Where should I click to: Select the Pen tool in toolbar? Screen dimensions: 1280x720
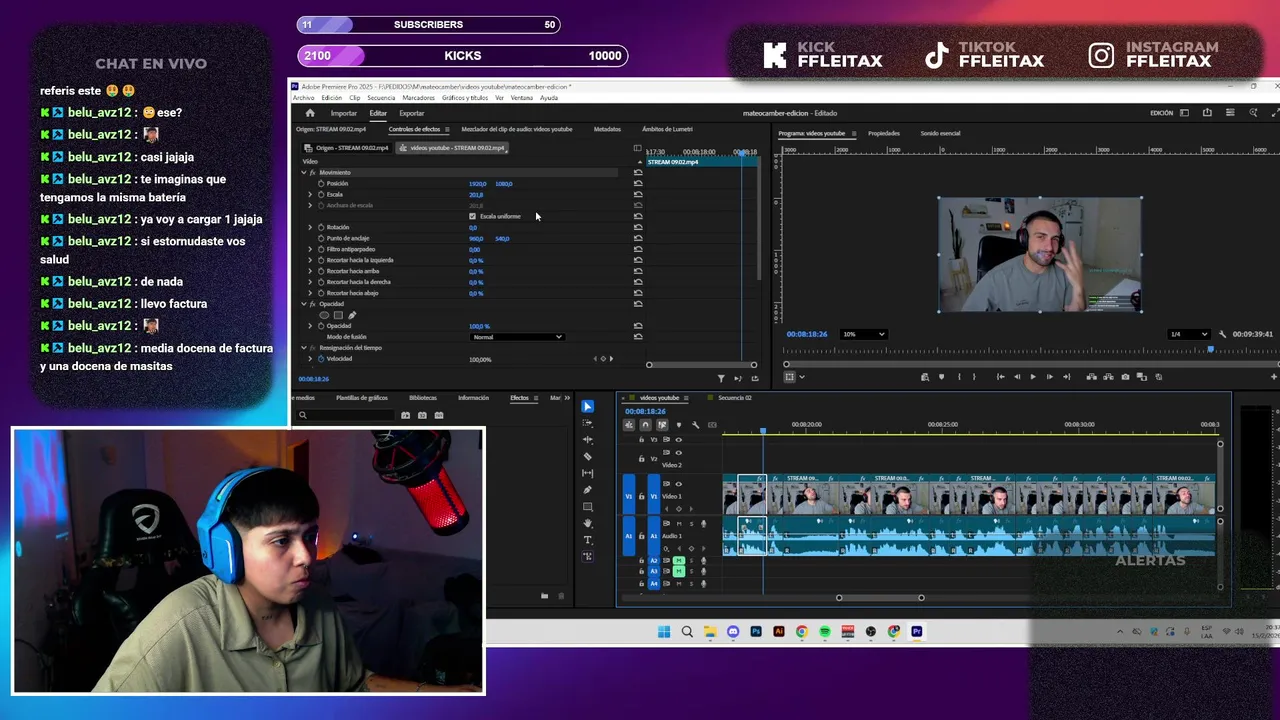click(587, 490)
